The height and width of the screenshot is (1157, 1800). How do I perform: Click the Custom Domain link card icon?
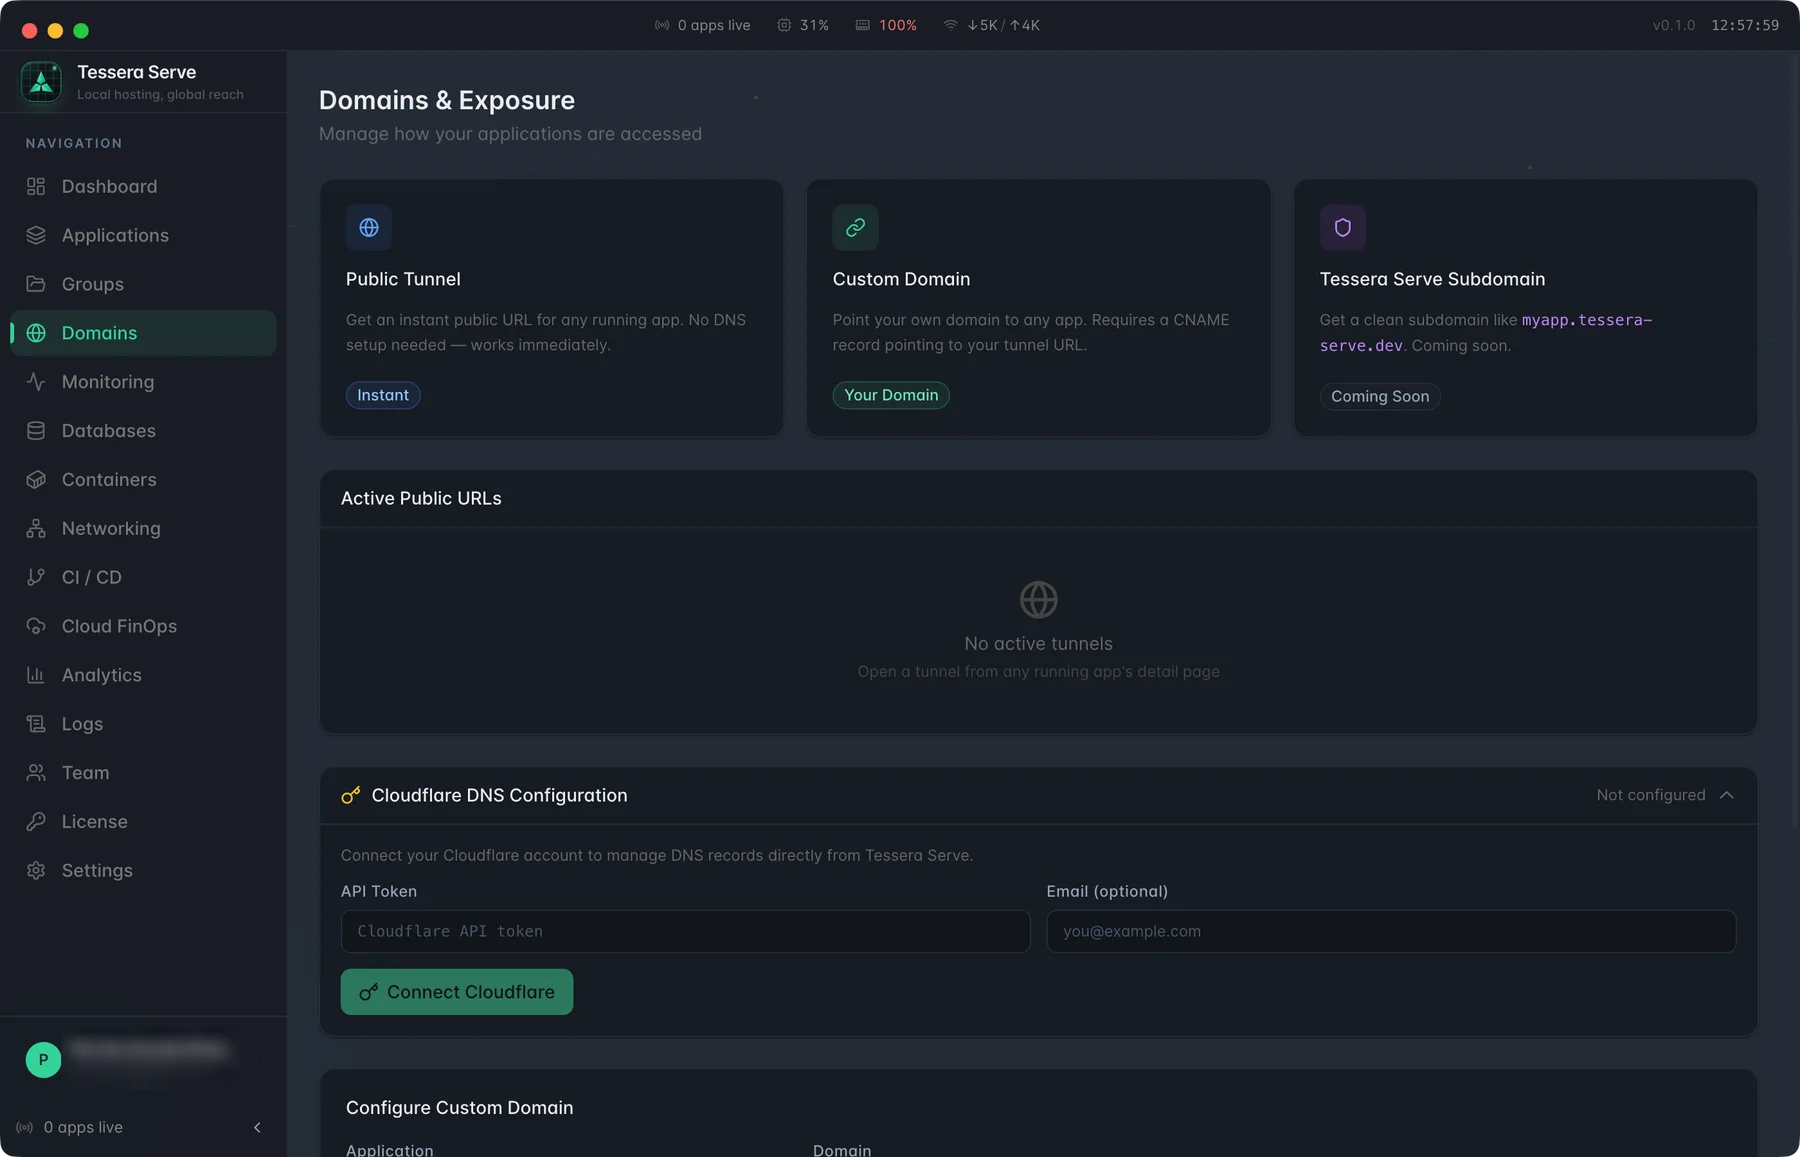pos(856,228)
